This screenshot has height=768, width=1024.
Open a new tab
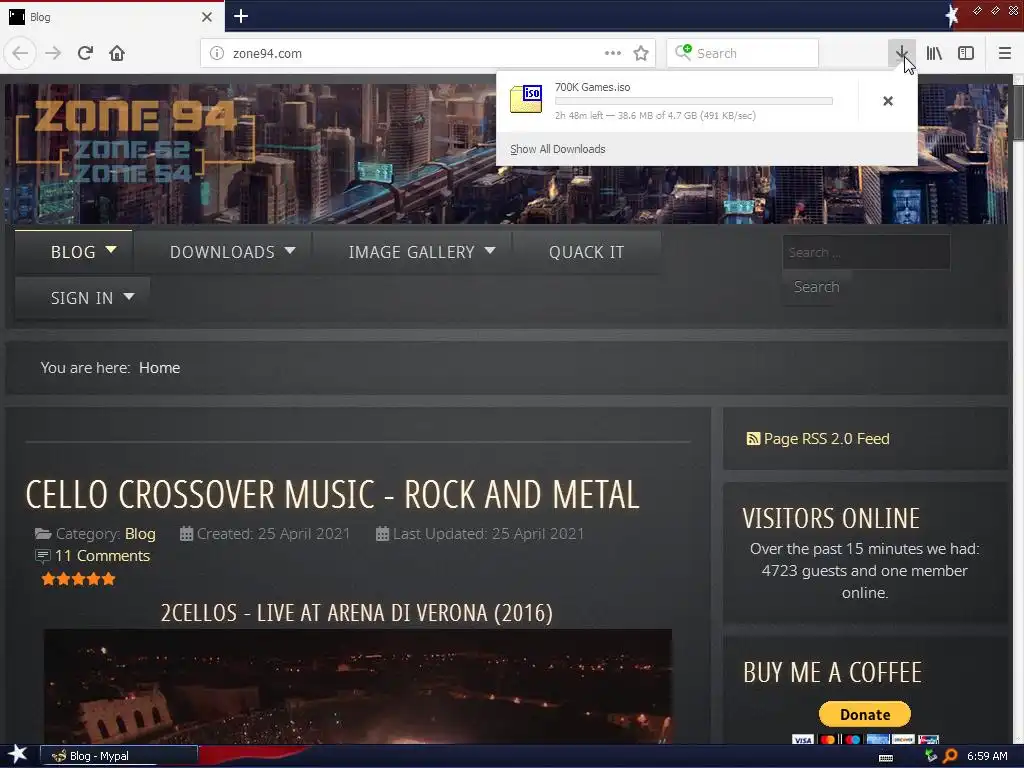[x=241, y=16]
